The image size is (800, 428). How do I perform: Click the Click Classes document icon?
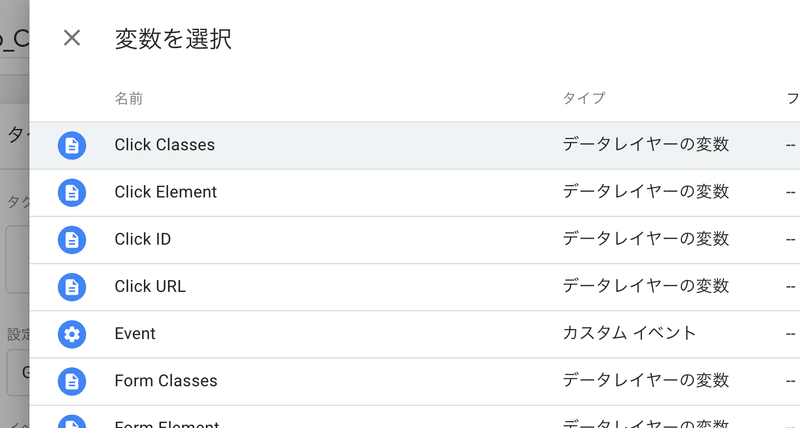[72, 145]
